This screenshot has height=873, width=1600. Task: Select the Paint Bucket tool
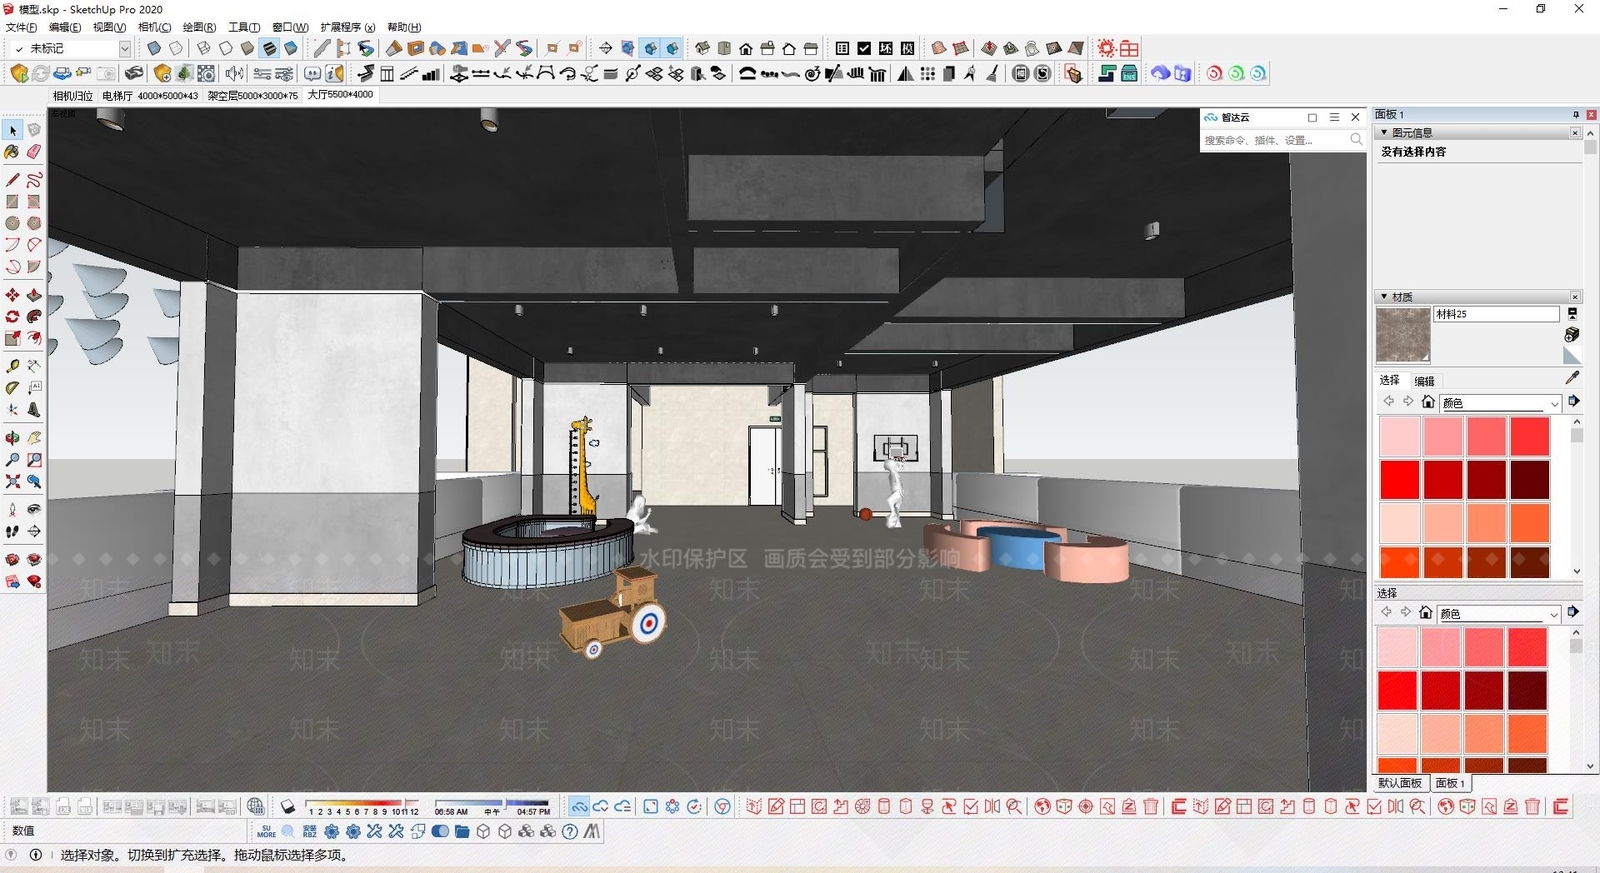[x=12, y=152]
